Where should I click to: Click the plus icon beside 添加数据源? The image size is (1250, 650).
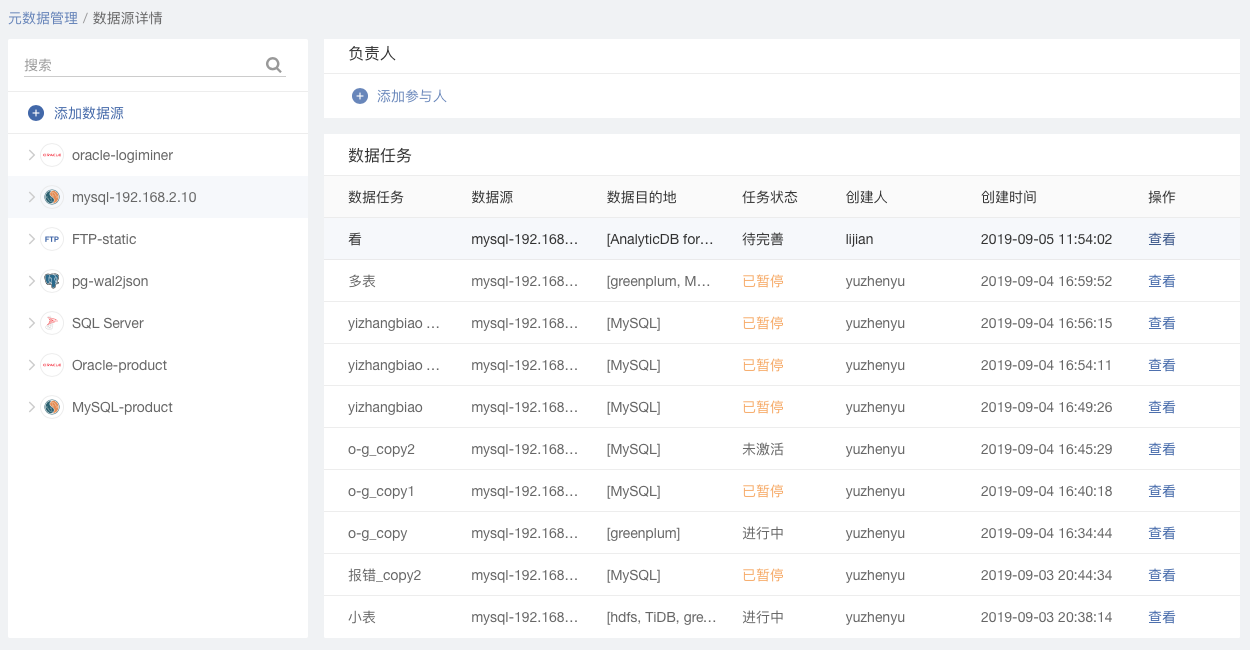coord(36,113)
